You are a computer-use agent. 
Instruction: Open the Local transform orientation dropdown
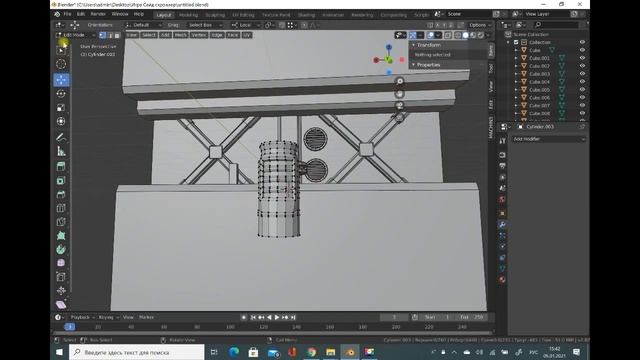point(246,25)
